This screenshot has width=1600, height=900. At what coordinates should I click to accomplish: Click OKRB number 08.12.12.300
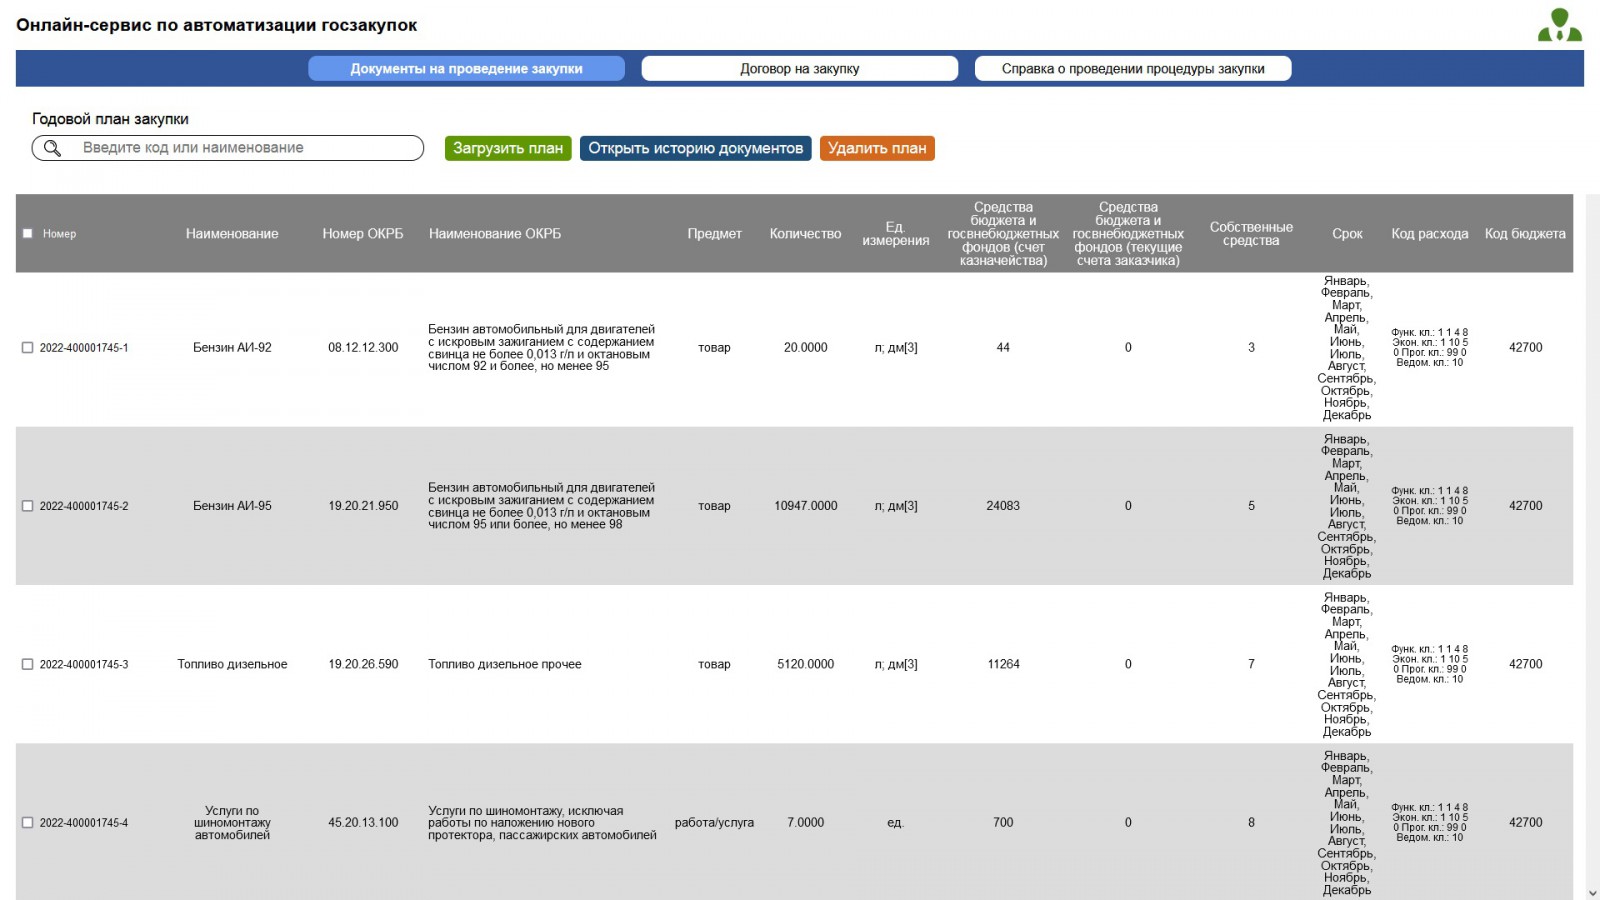pyautogui.click(x=363, y=348)
